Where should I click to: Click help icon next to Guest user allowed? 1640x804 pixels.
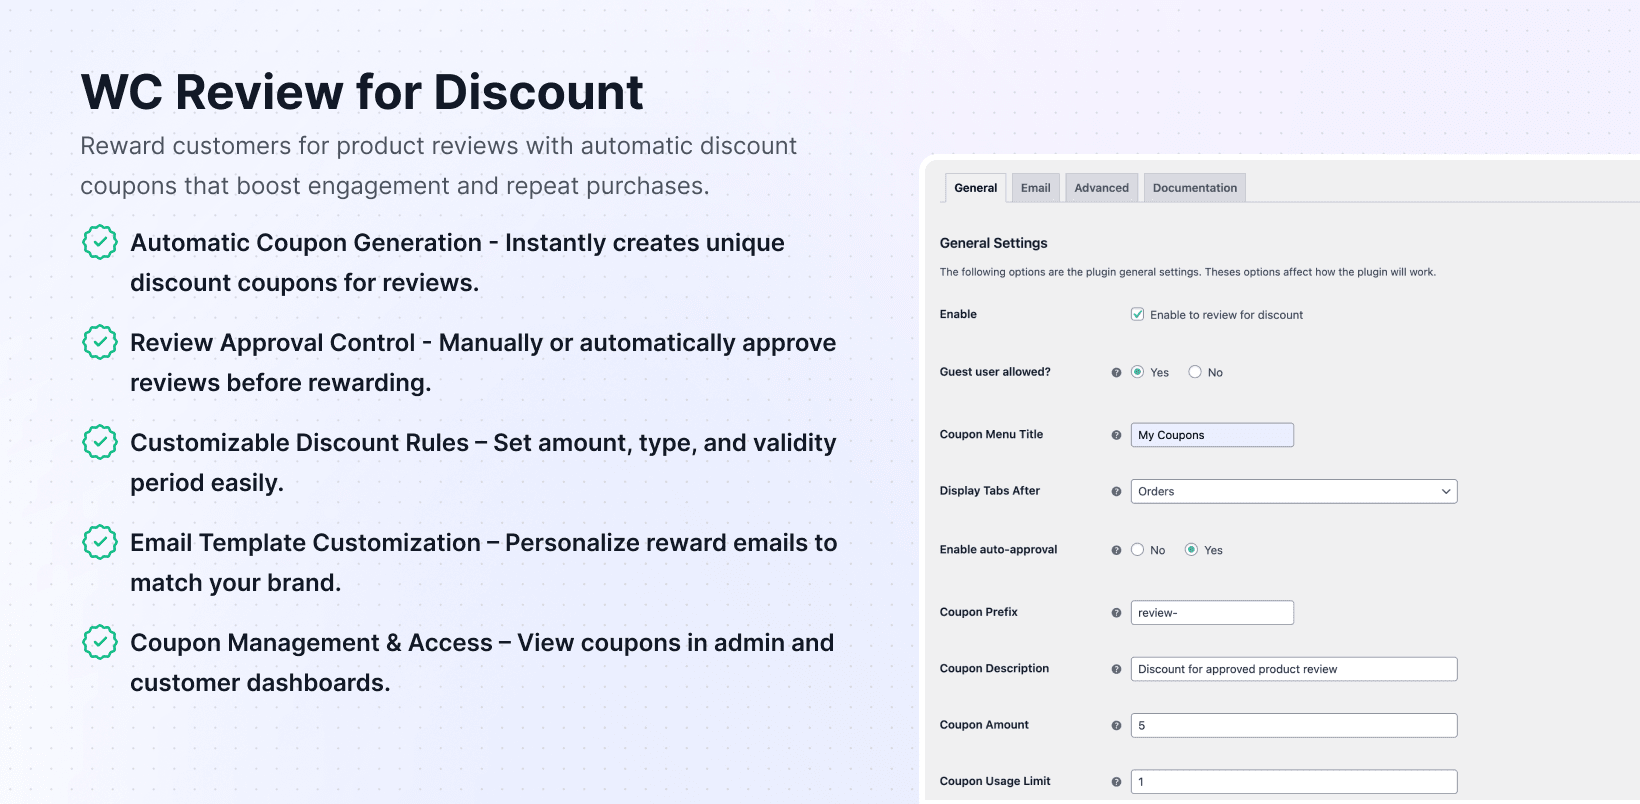pos(1116,373)
